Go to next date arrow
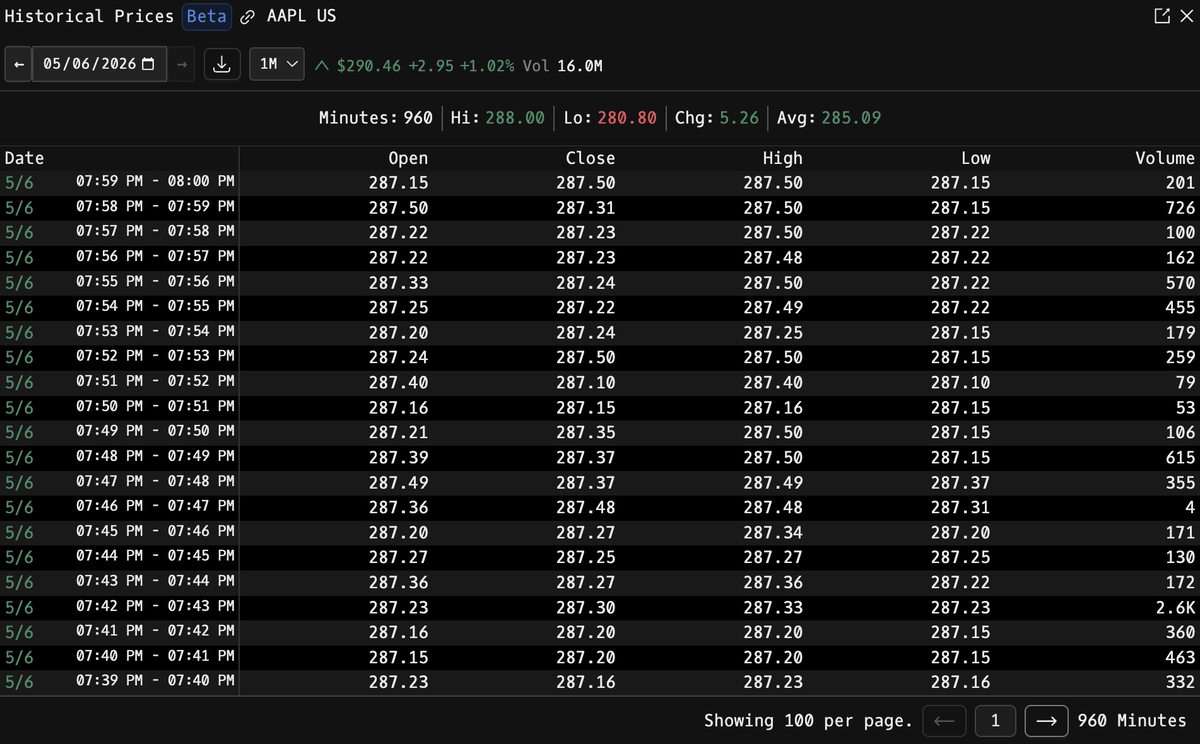Screen dimensions: 1200x744 tap(181, 64)
